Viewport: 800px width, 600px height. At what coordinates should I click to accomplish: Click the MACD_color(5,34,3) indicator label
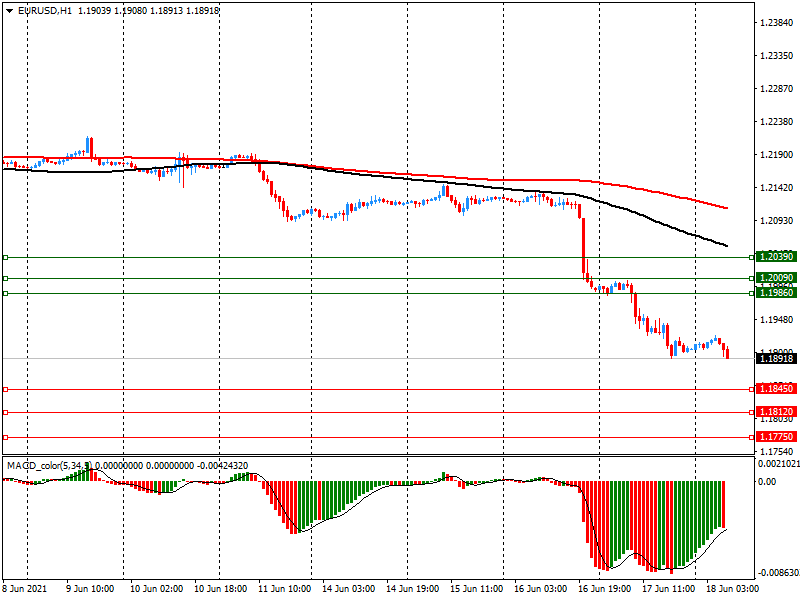(x=49, y=466)
